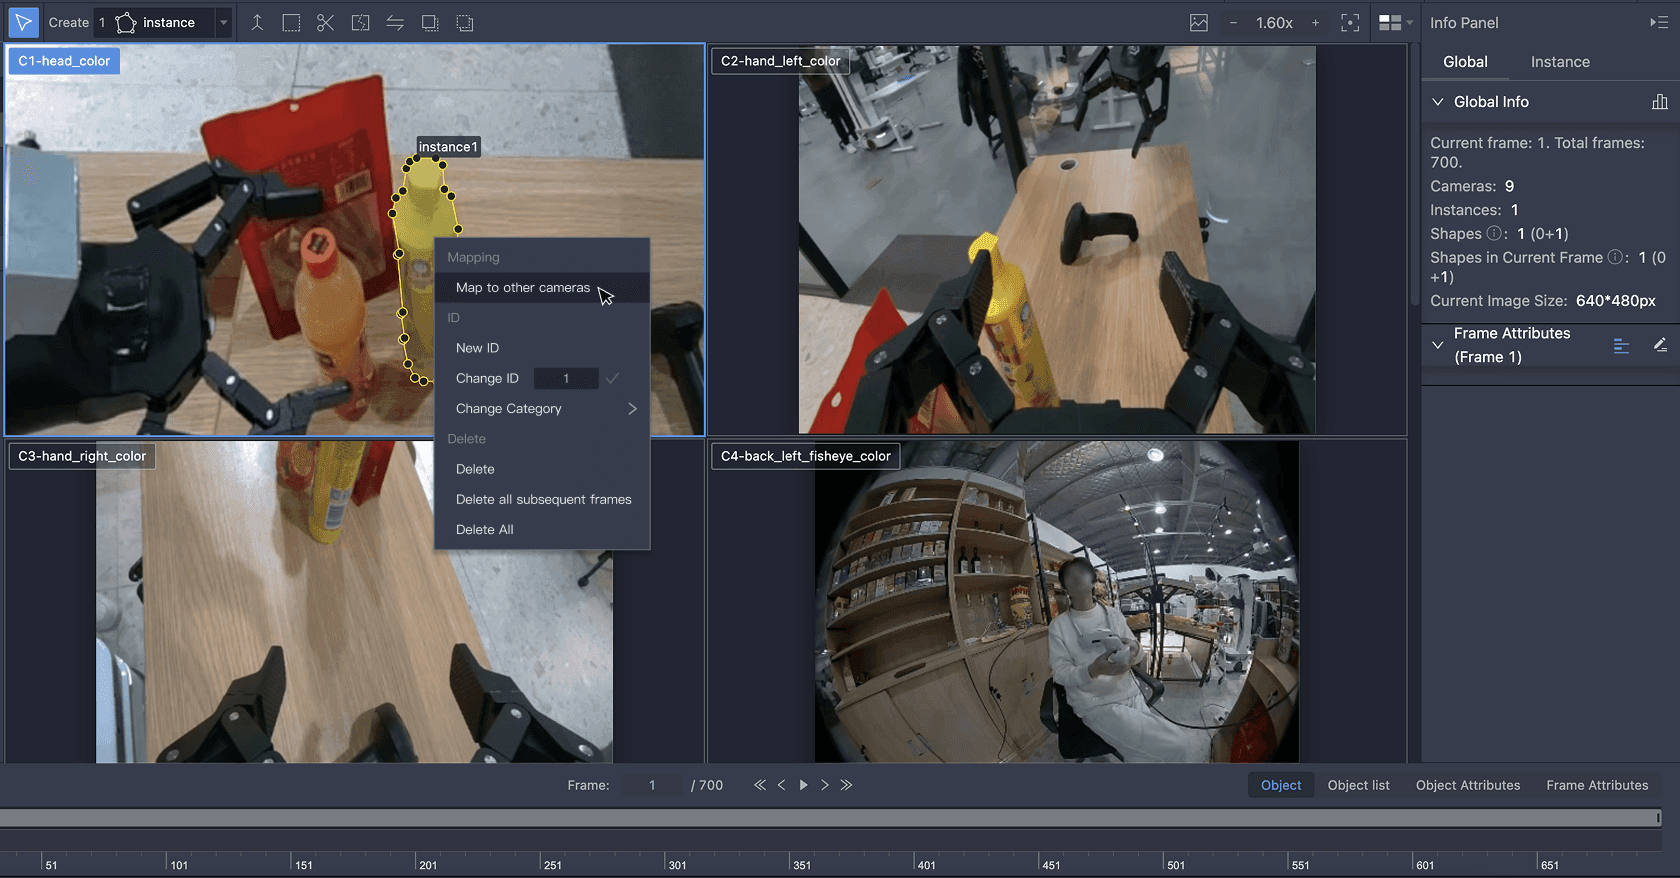
Task: Click the Frame Attributes edit pencil icon
Action: click(1660, 345)
